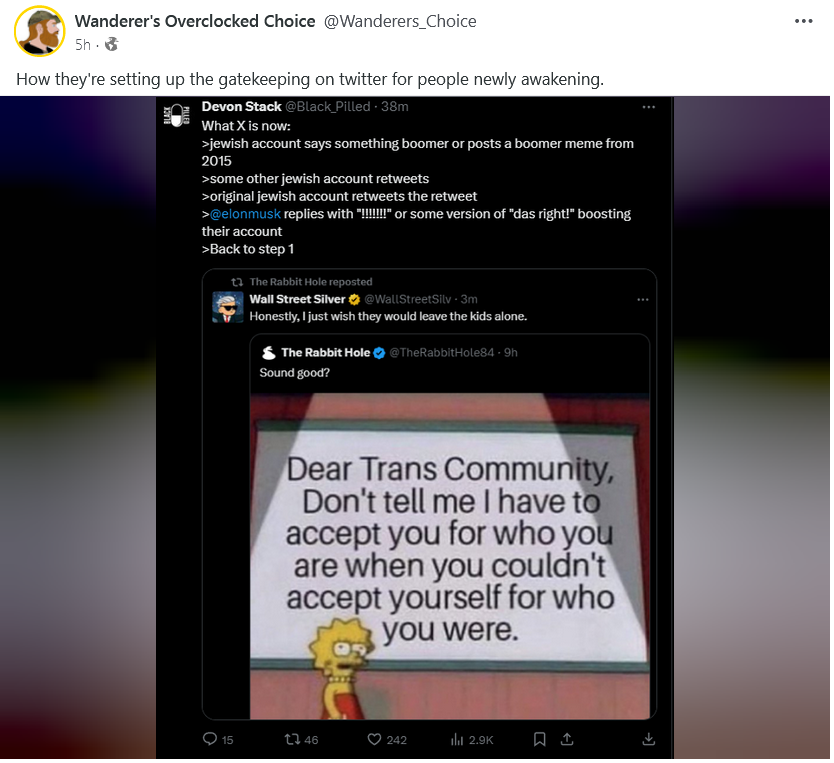The width and height of the screenshot is (834, 763).
Task: Open the post options three-dot menu
Action: (803, 21)
